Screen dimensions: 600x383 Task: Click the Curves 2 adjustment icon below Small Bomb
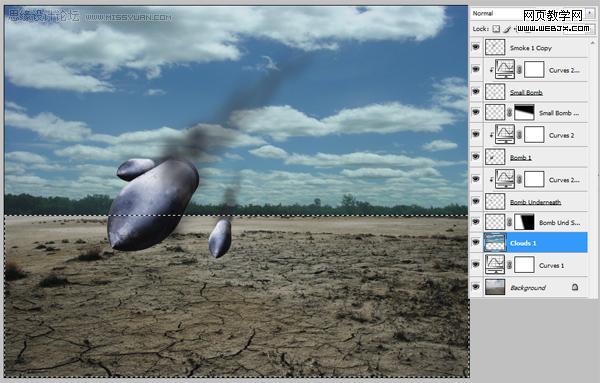tap(505, 134)
